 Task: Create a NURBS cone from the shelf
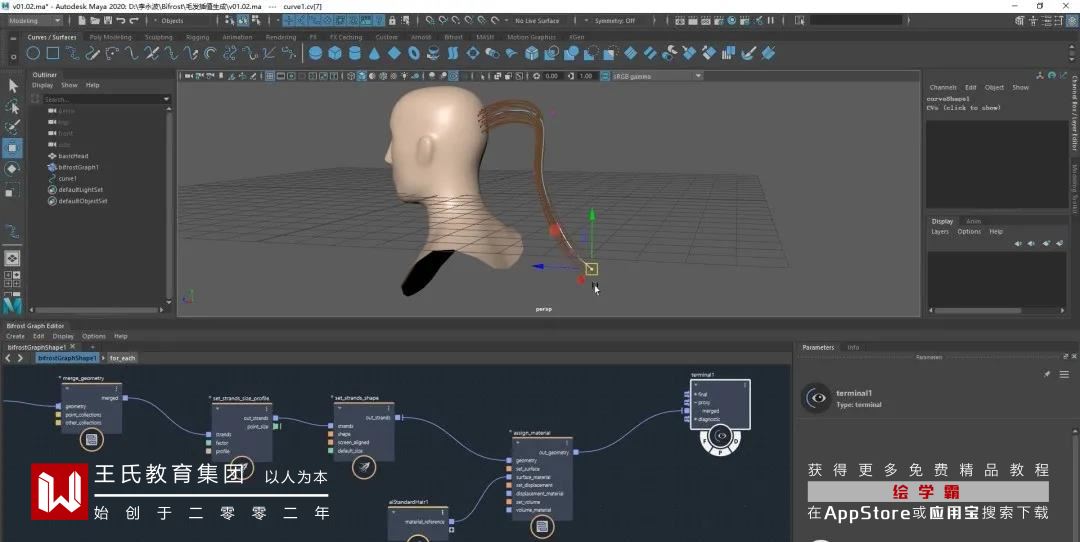coord(375,53)
